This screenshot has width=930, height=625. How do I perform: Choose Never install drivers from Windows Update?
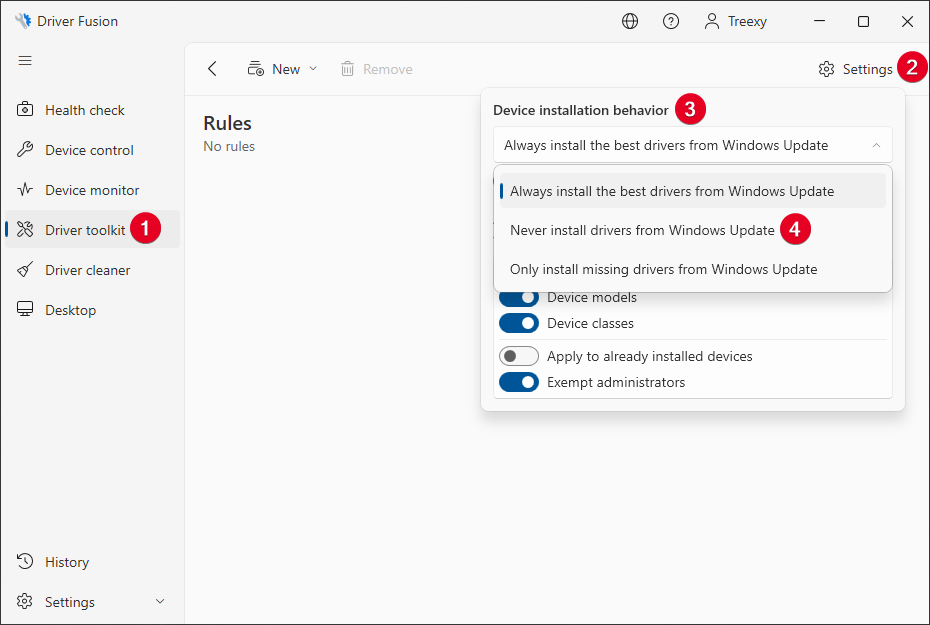coord(693,230)
